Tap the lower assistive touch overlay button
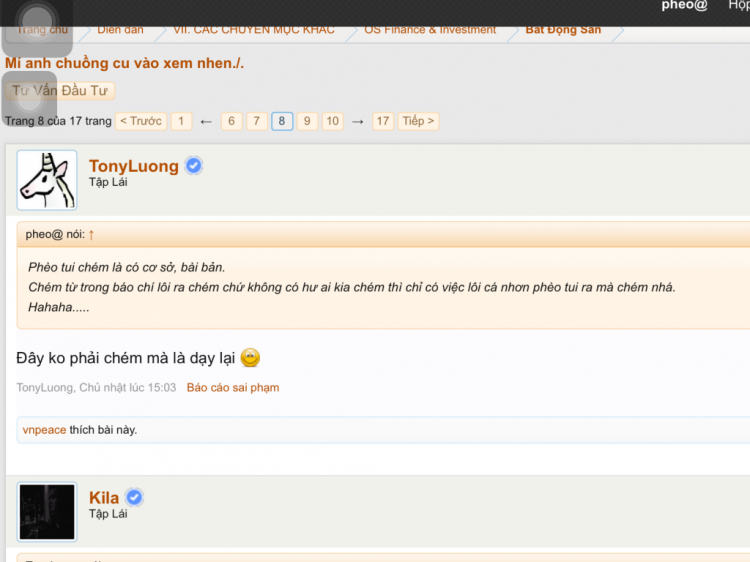750x562 pixels. [29, 99]
